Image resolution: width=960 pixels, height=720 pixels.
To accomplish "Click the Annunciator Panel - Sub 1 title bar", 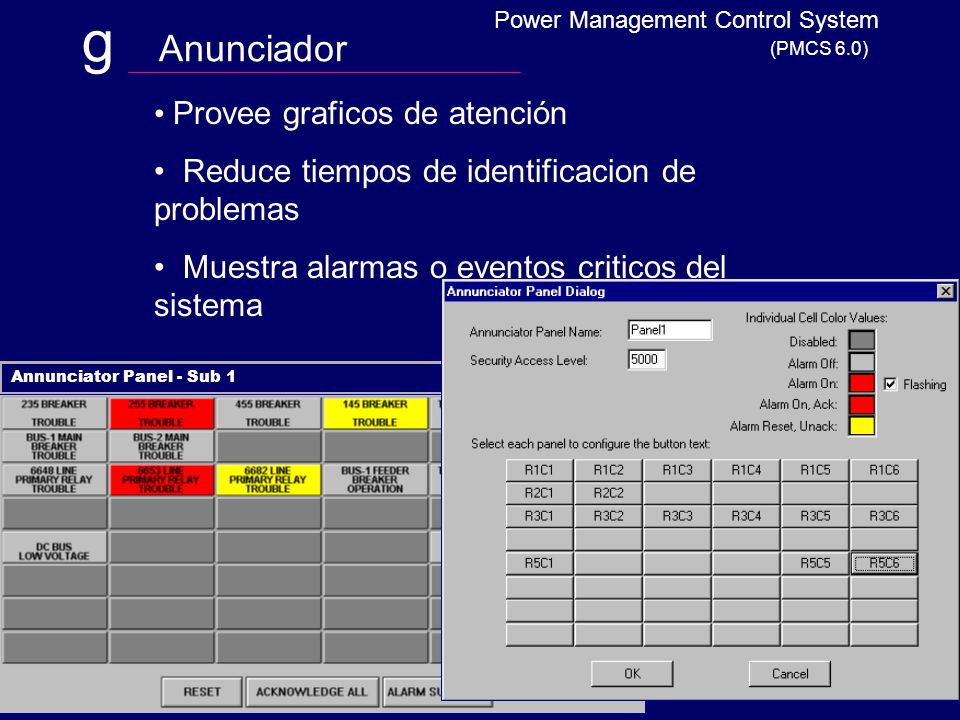I will (220, 377).
